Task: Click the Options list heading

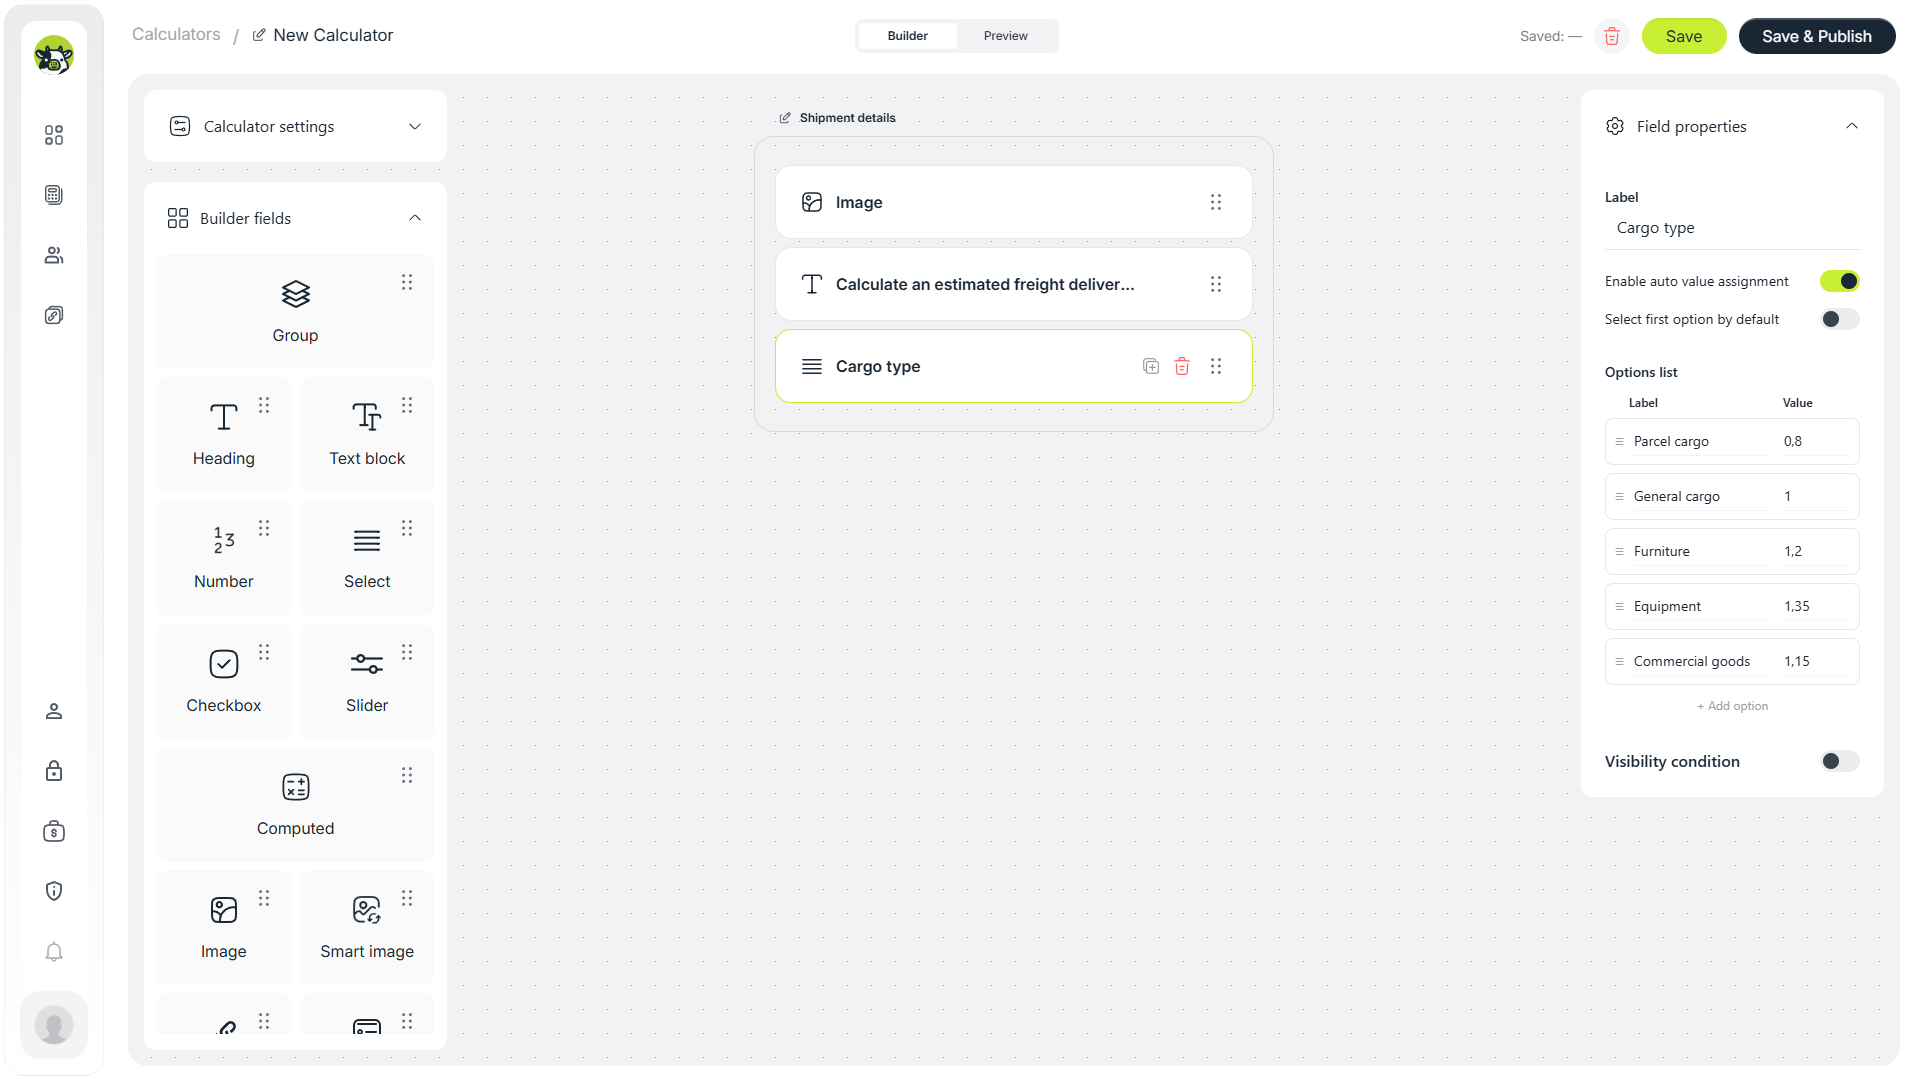Action: click(x=1641, y=372)
